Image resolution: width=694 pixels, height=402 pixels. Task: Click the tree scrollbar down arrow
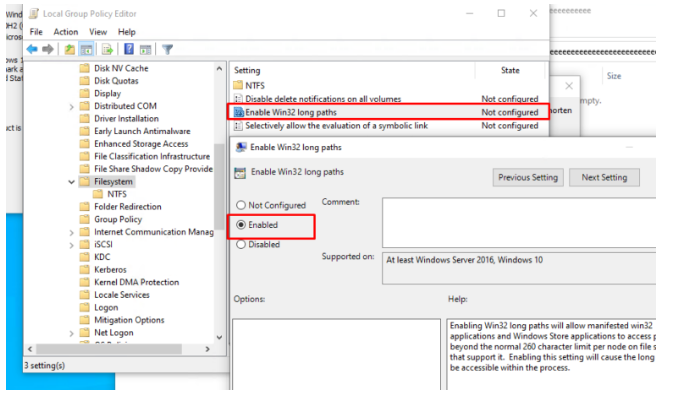coord(219,337)
